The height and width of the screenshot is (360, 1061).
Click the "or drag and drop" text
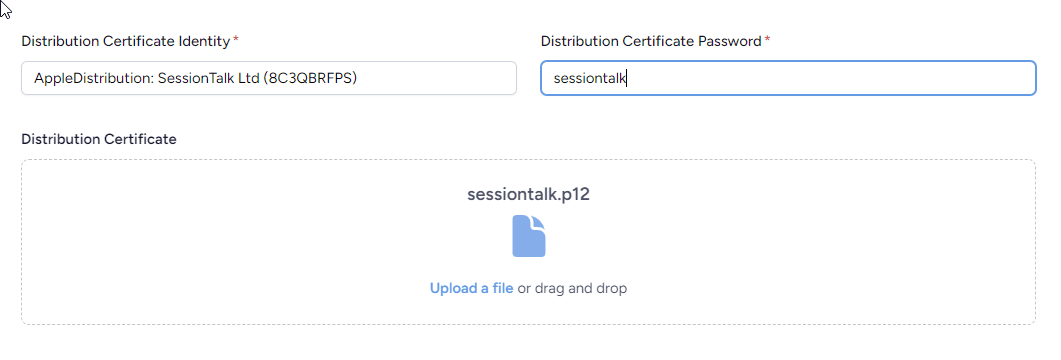click(x=572, y=288)
